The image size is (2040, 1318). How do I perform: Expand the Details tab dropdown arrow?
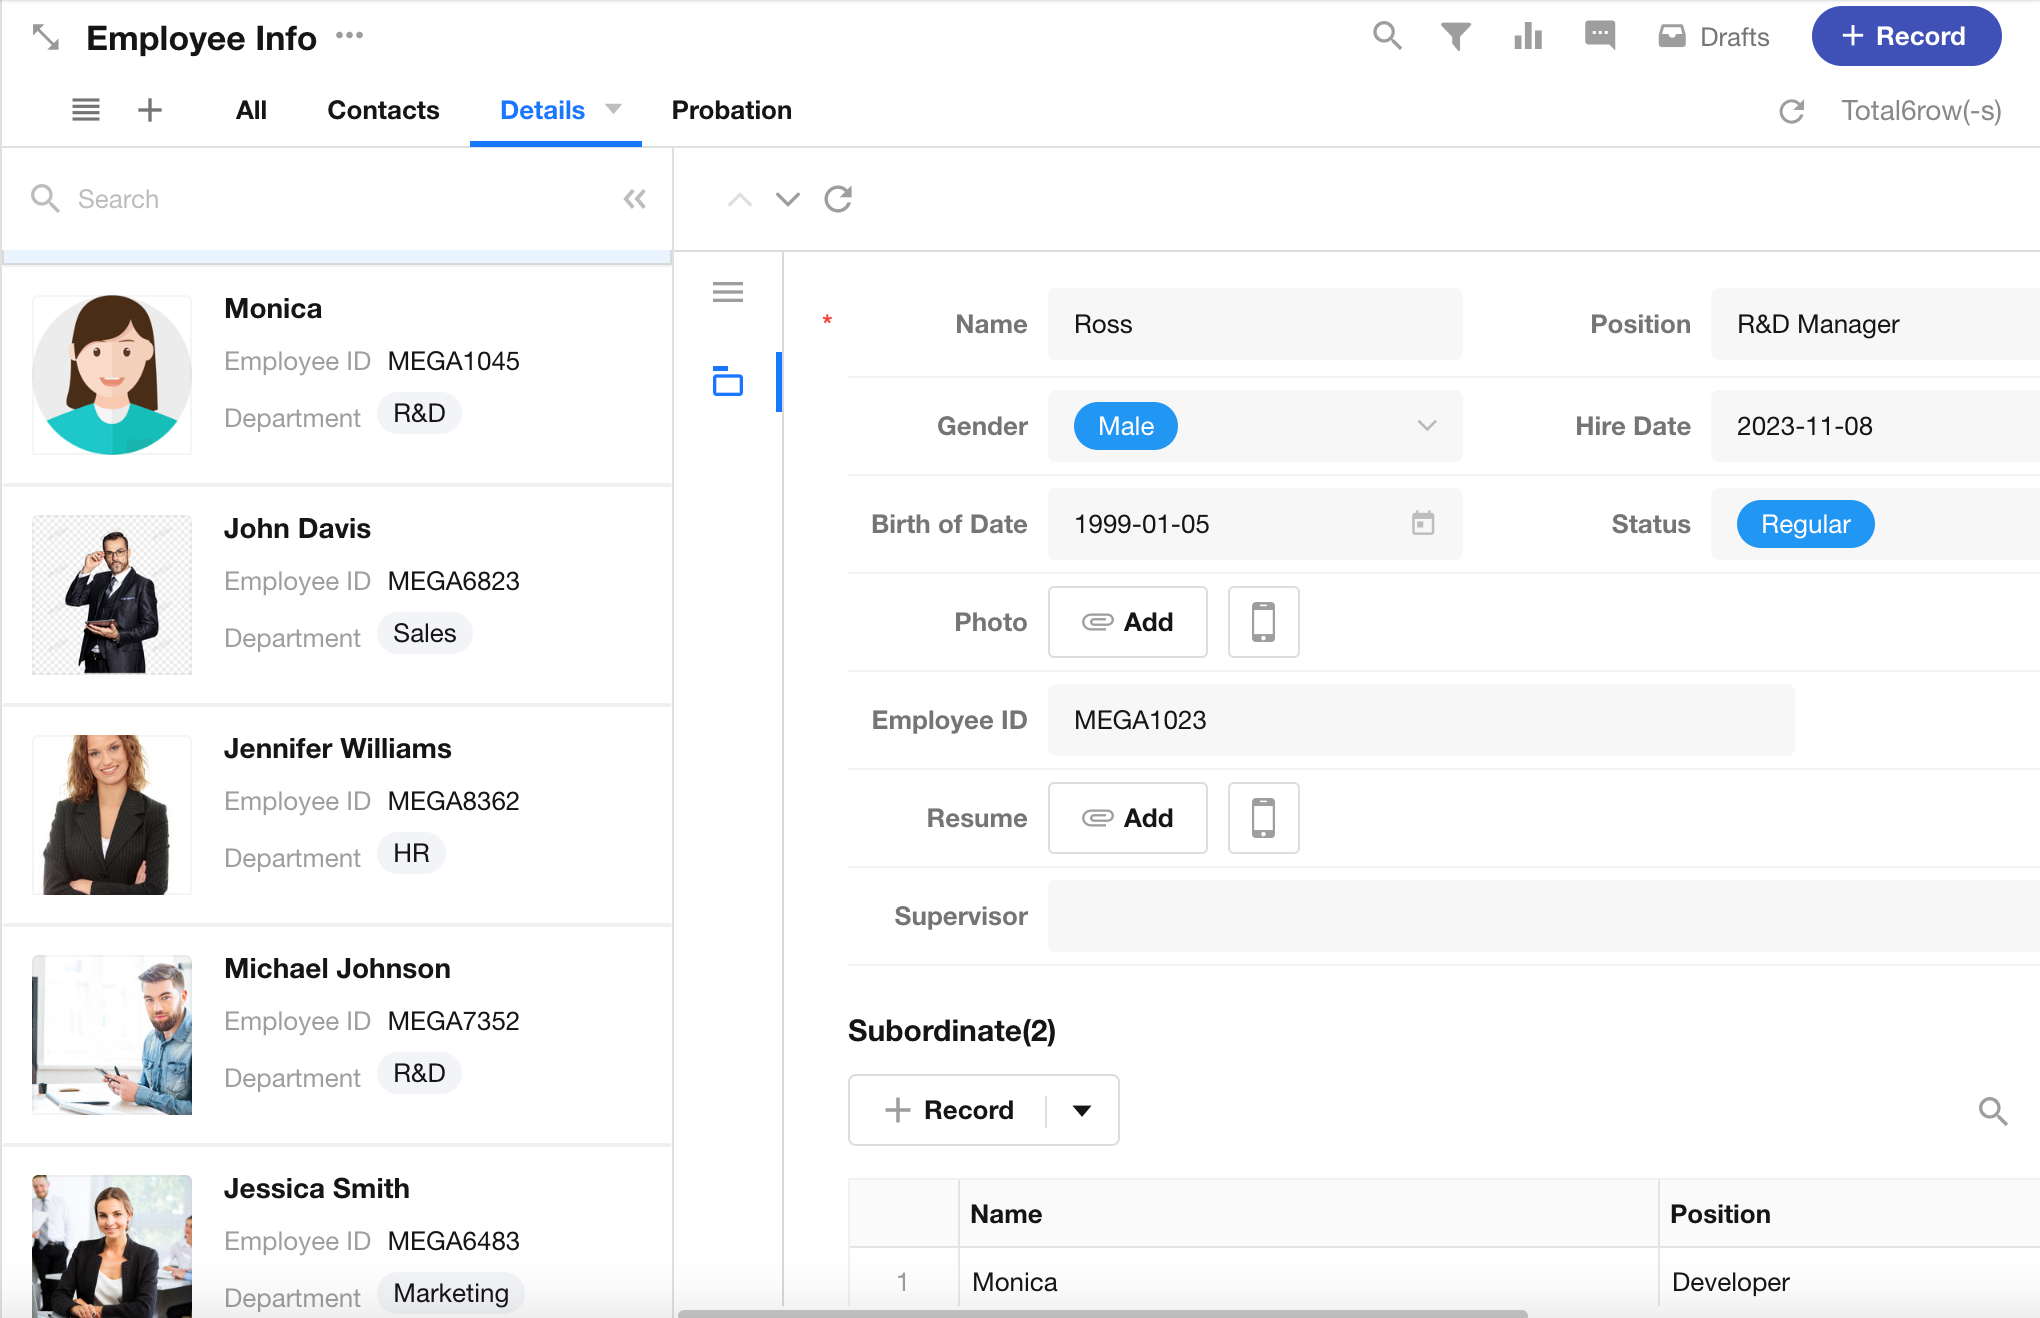click(x=614, y=109)
